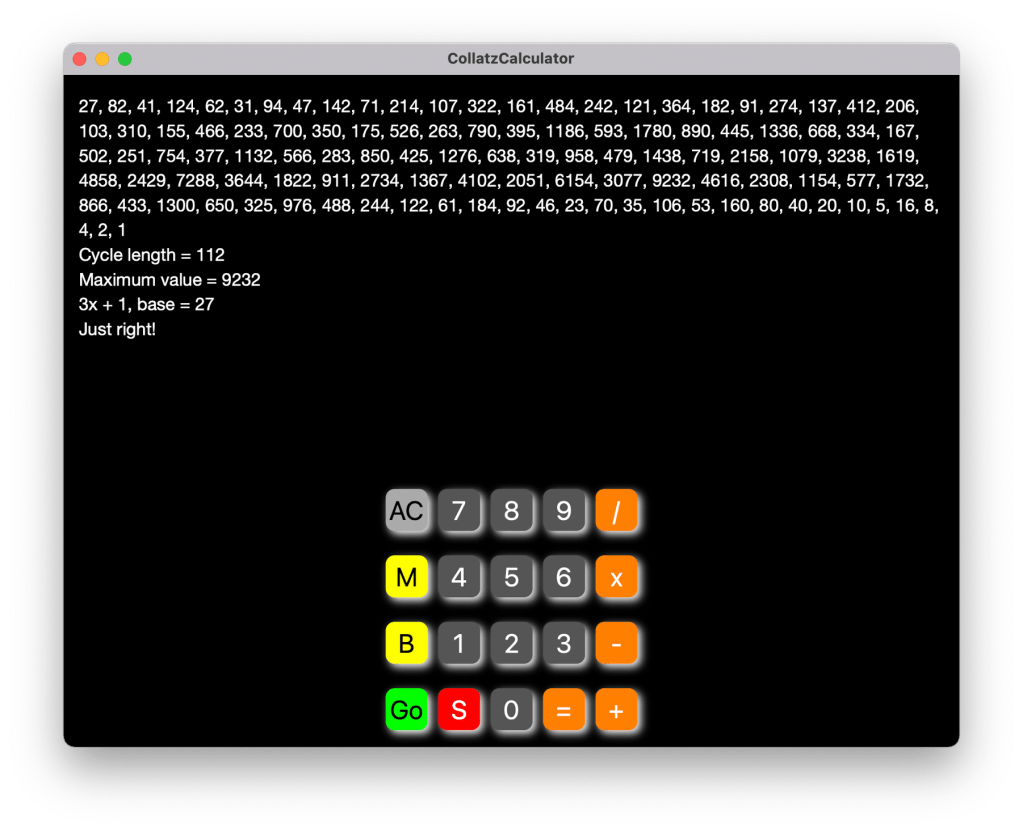The height and width of the screenshot is (831, 1023).
Task: Choose the orange minus operator
Action: [x=617, y=644]
